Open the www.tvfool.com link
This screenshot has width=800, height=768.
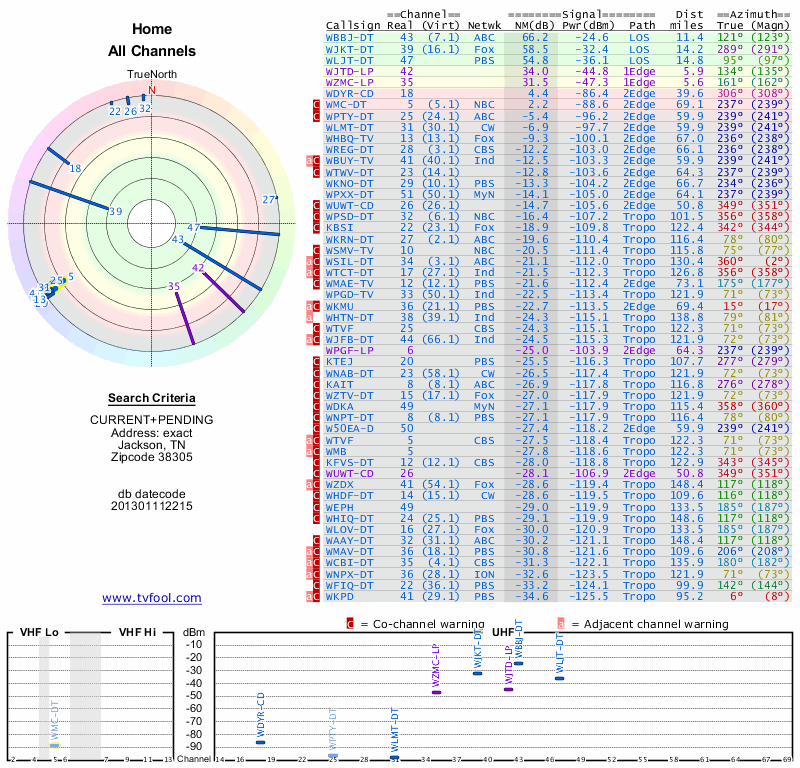coord(152,598)
